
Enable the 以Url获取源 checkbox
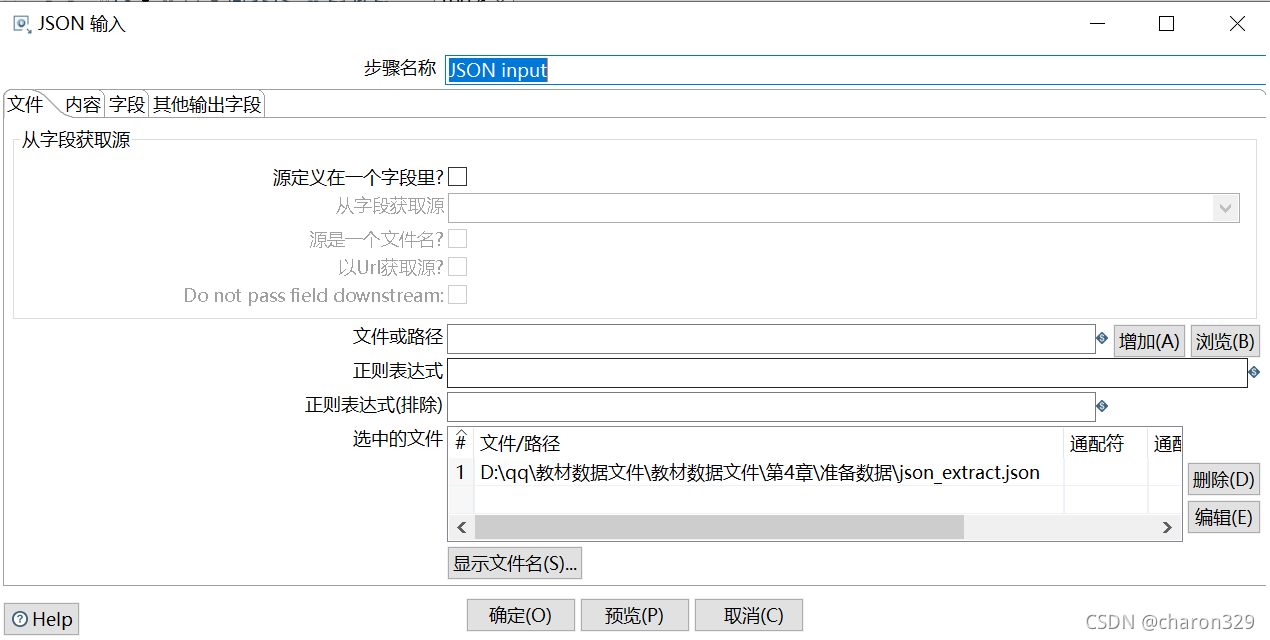[x=457, y=266]
